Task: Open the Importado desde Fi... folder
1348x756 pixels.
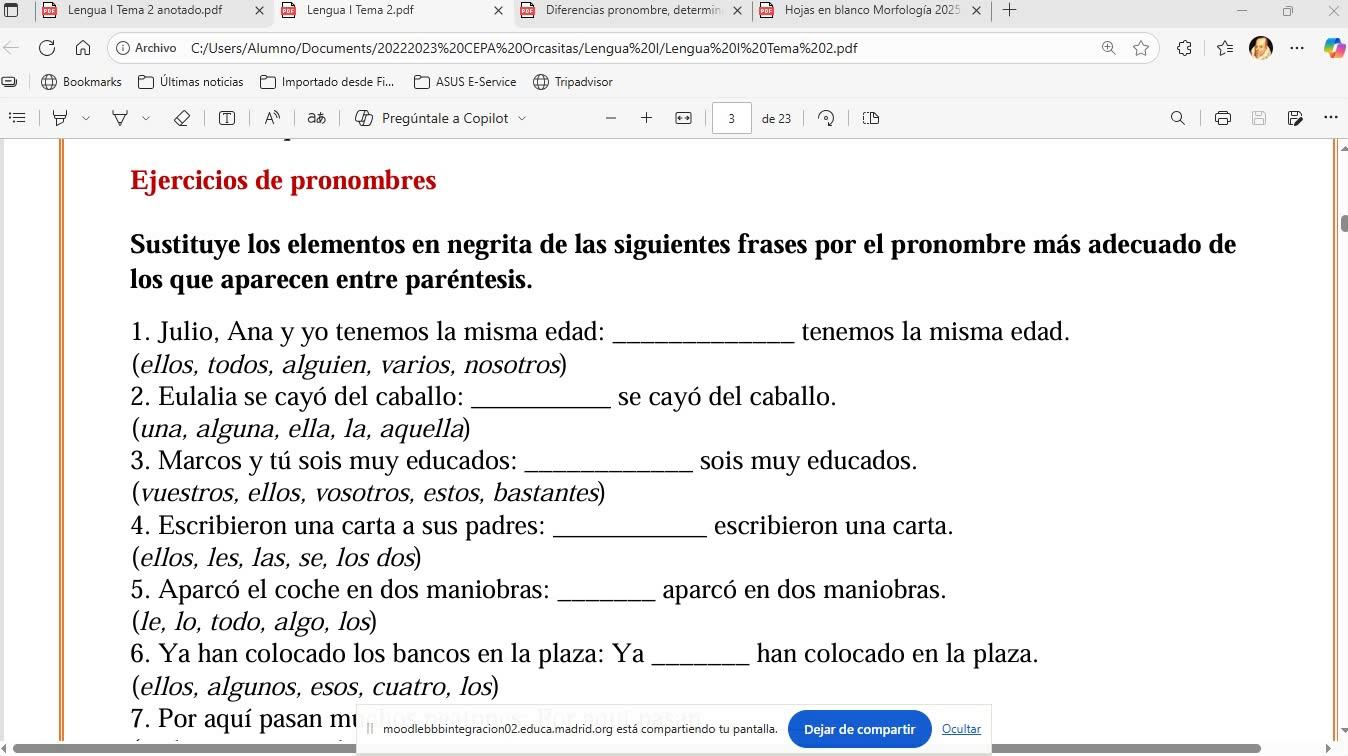Action: (327, 82)
